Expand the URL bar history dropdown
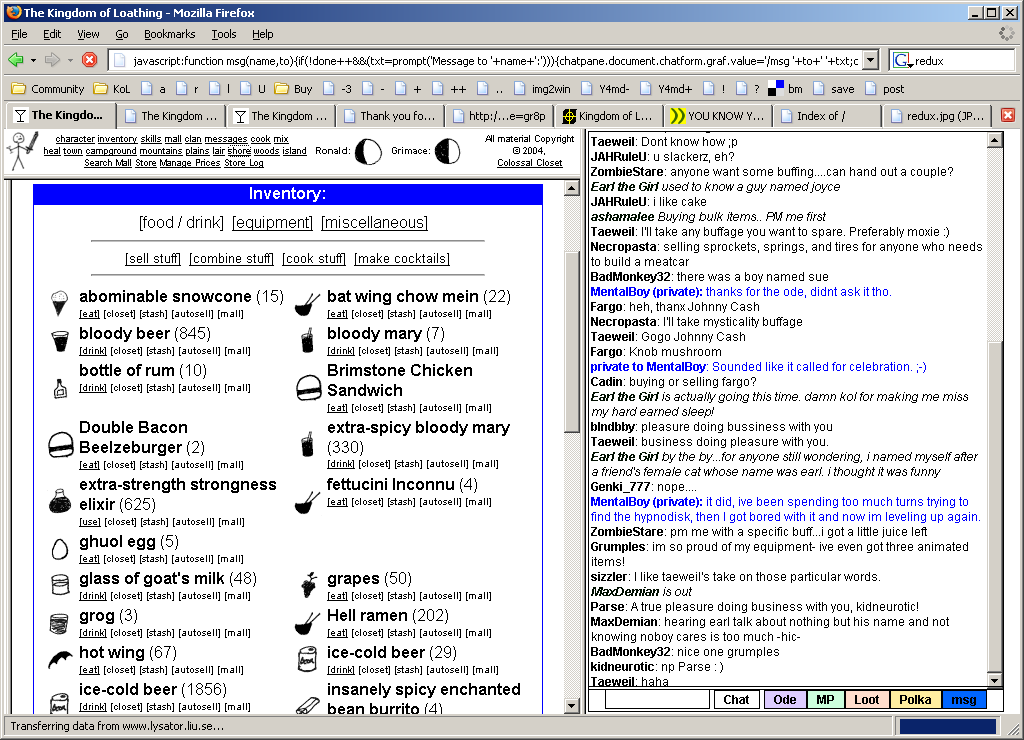 coord(871,61)
